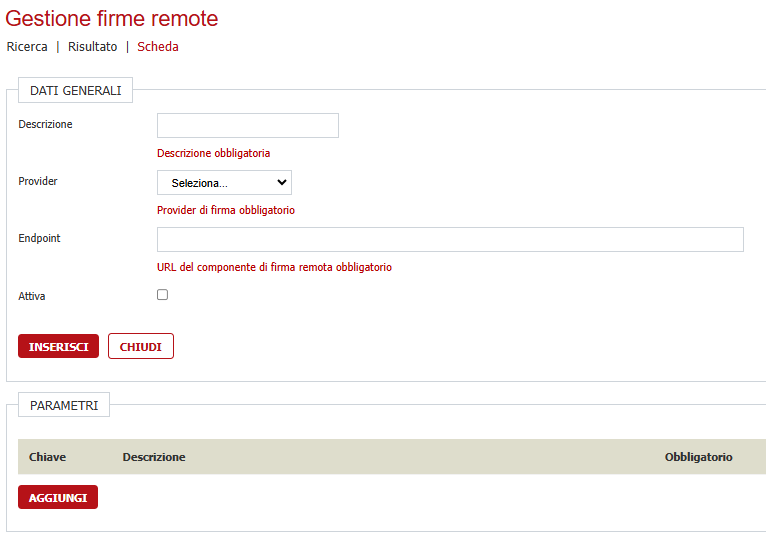This screenshot has width=766, height=540.
Task: Click the Descrizione form label
Action: pos(45,124)
